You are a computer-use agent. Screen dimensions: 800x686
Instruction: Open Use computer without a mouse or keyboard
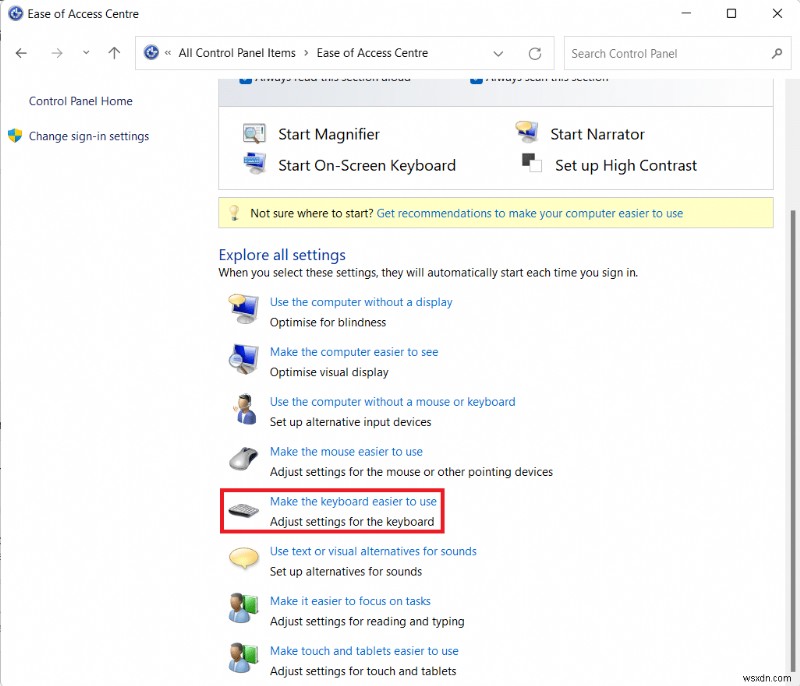[392, 402]
